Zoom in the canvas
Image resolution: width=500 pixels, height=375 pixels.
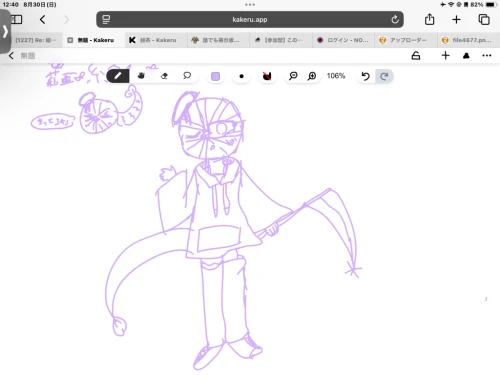312,76
